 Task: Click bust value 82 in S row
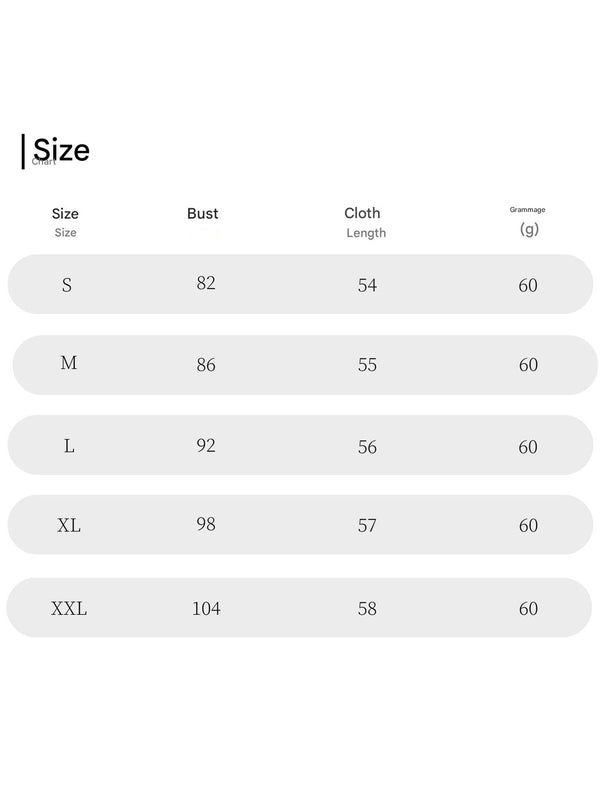(206, 283)
